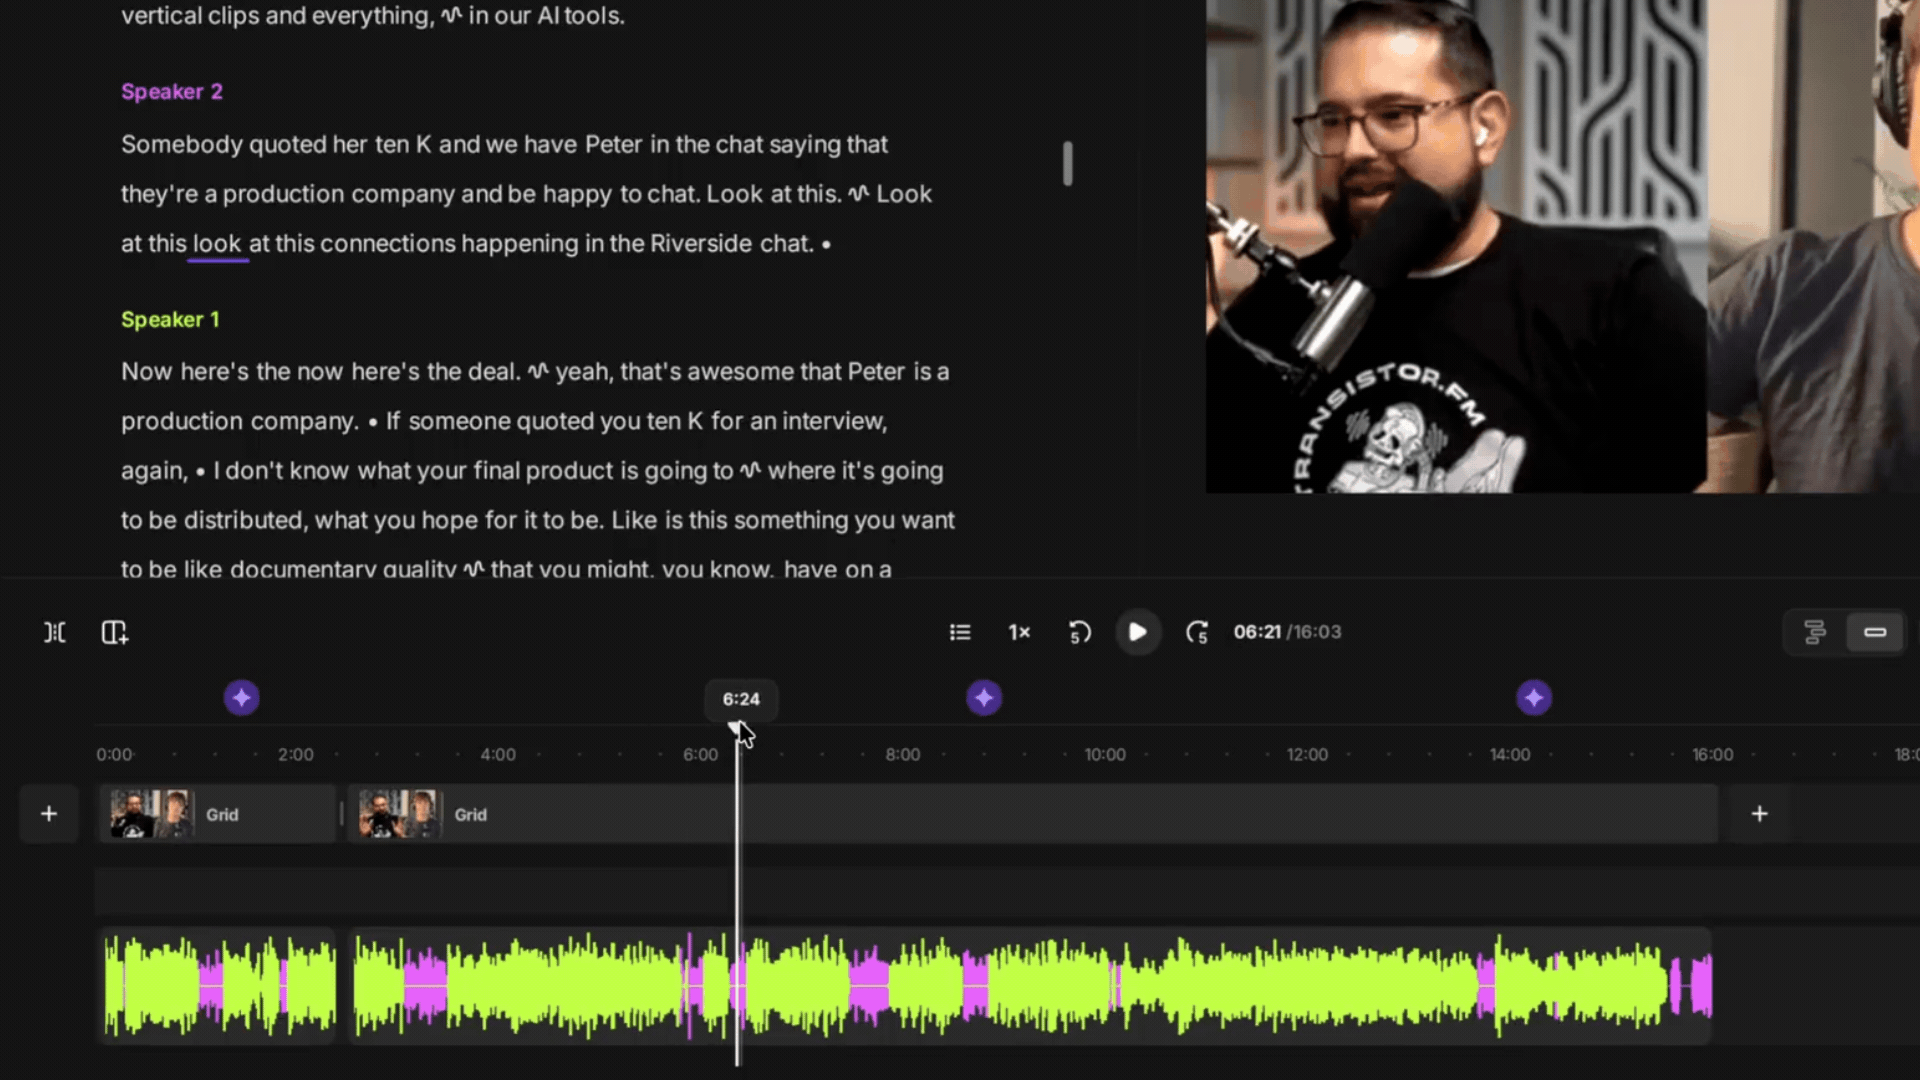Click the Speaker 2 label
The image size is (1920, 1080).
[x=172, y=92]
